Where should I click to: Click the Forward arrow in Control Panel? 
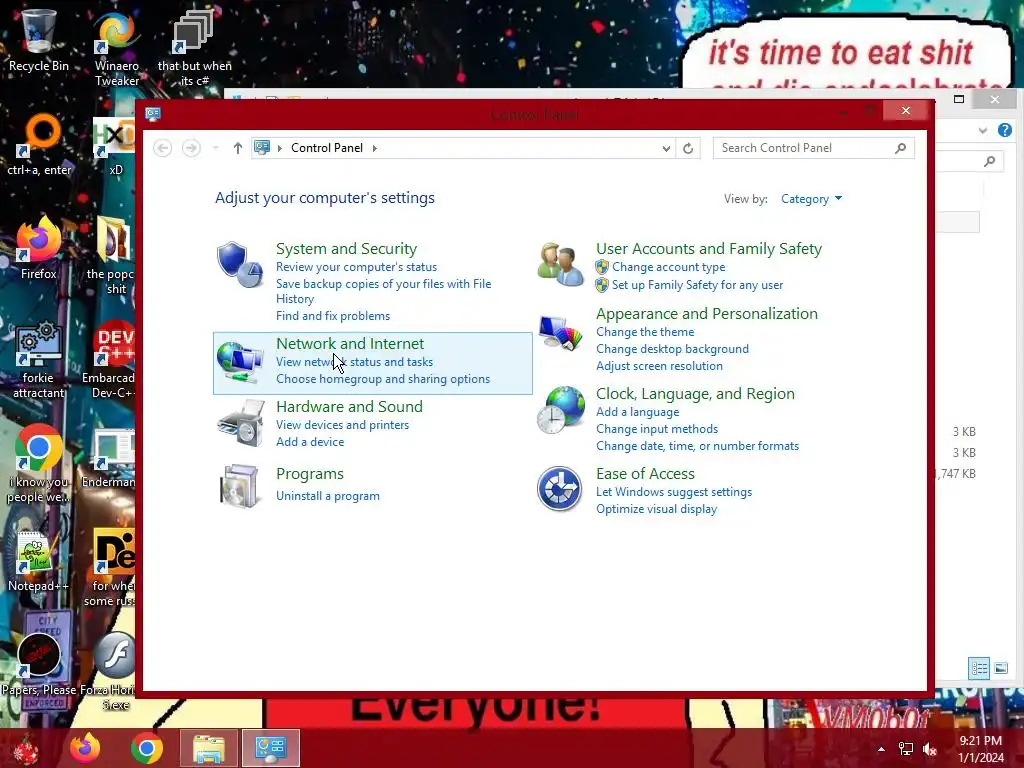(x=191, y=148)
